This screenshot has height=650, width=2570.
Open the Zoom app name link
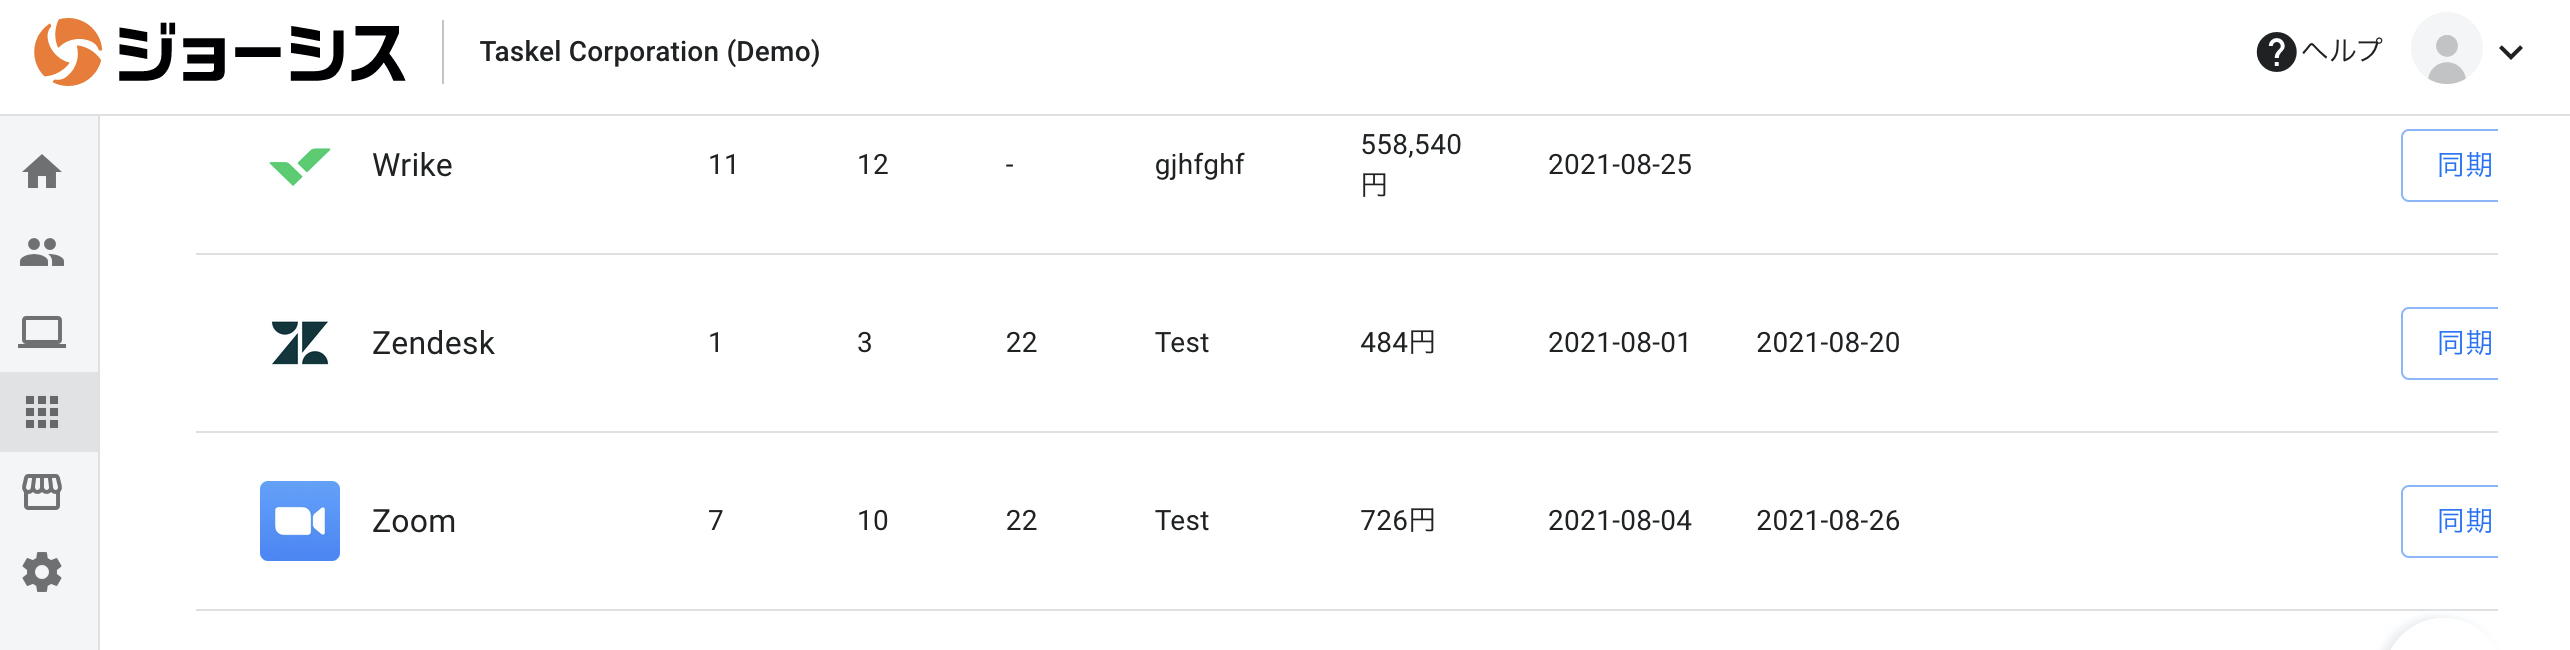[x=413, y=521]
